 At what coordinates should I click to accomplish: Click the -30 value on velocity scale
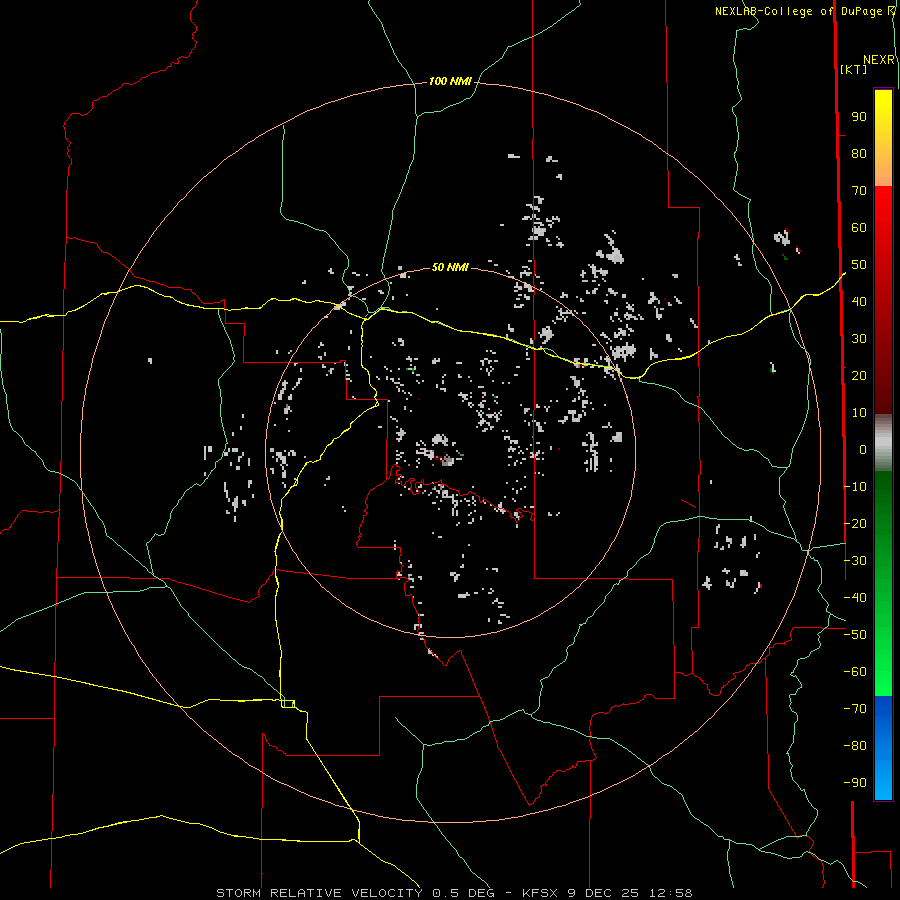click(855, 561)
